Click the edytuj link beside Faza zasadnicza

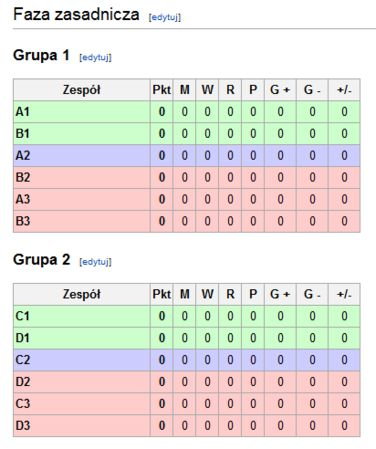165,17
